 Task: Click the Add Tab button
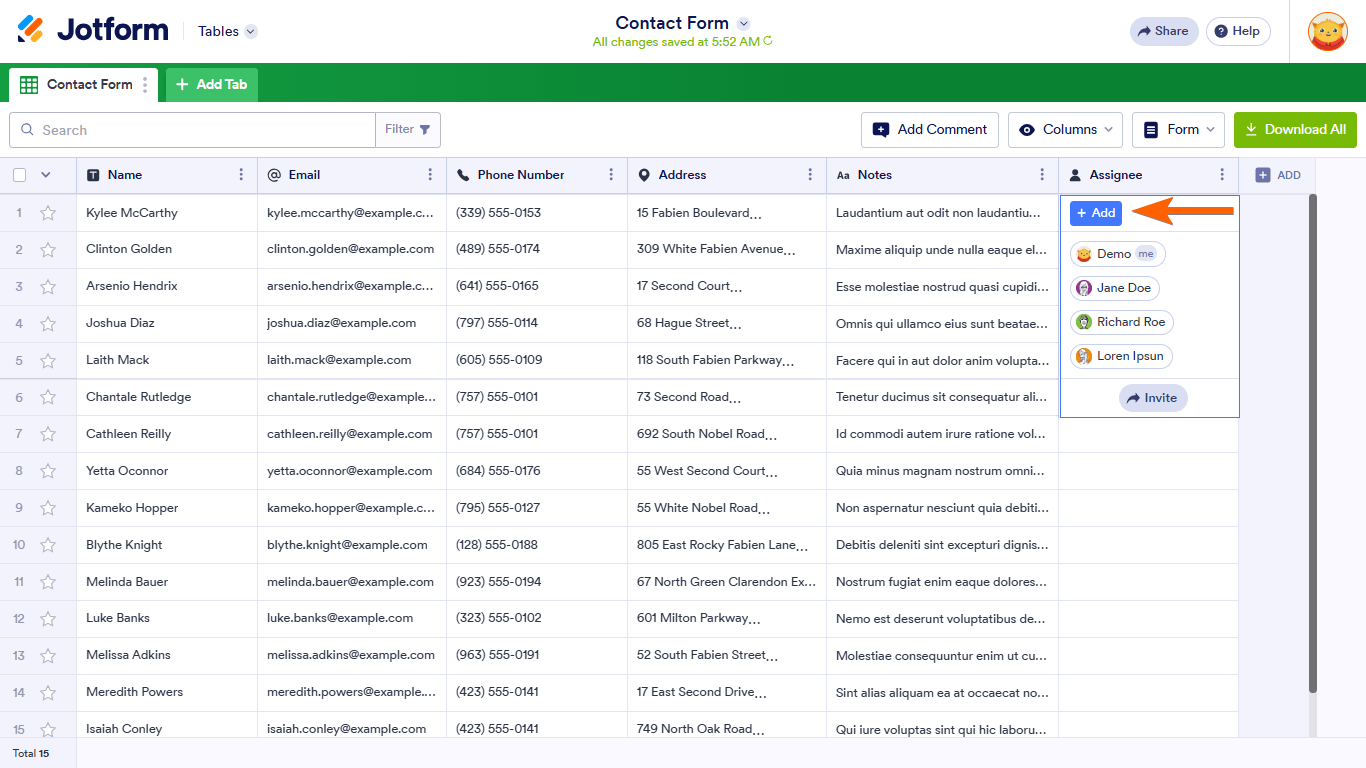(212, 85)
